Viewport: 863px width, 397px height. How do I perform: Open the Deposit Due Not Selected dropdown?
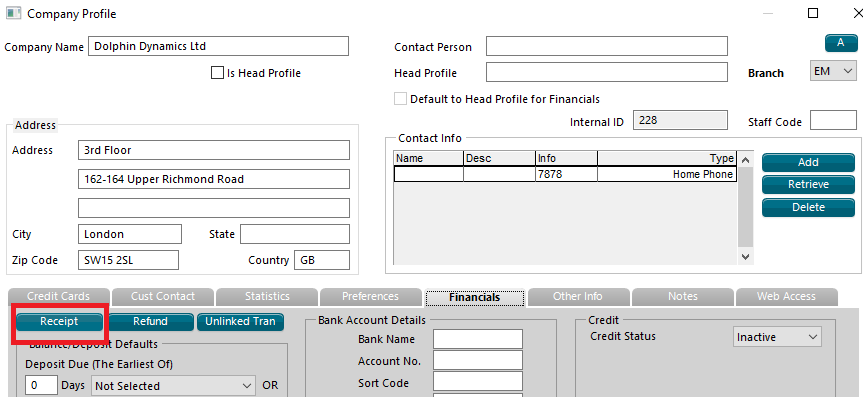click(173, 386)
